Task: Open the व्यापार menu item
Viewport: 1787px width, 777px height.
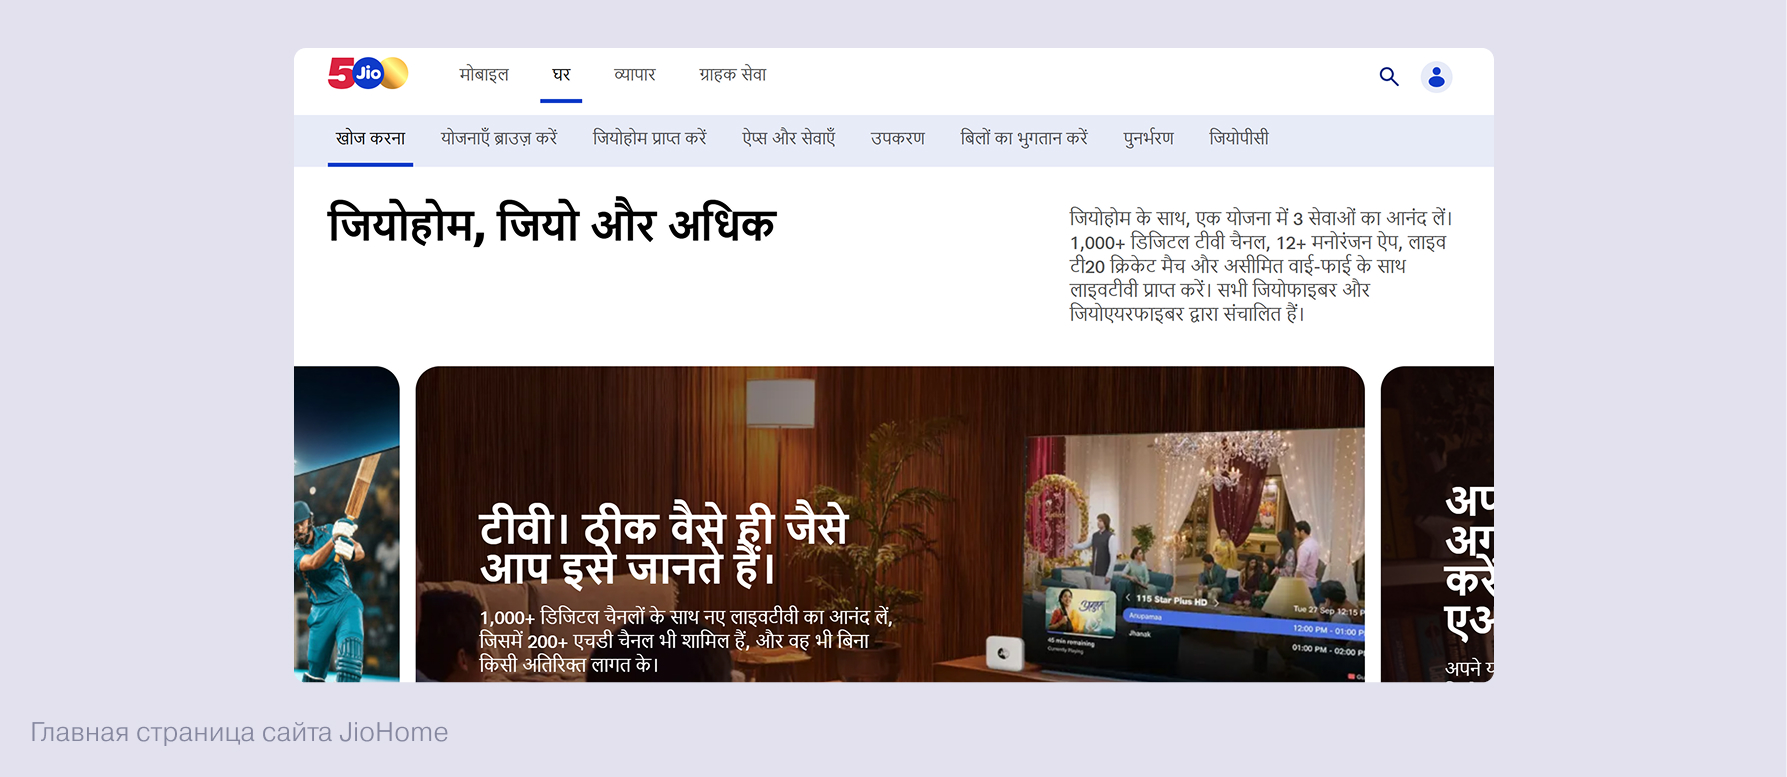Action: tap(635, 75)
